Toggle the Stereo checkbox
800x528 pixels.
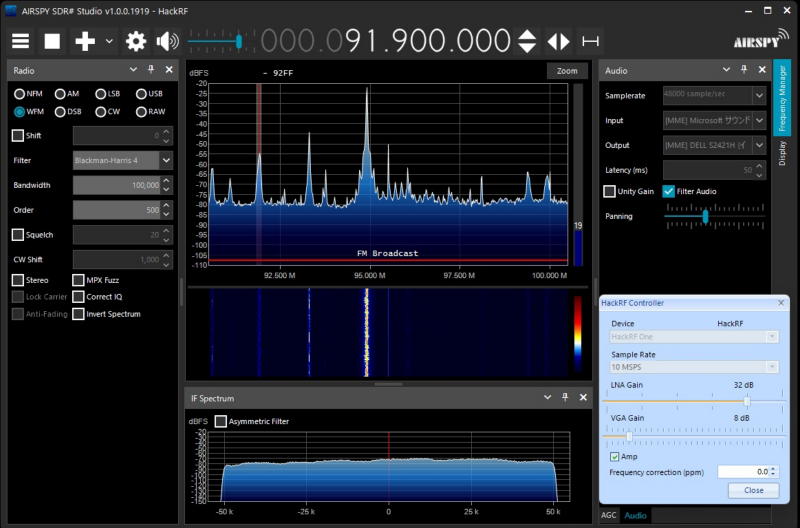(18, 280)
